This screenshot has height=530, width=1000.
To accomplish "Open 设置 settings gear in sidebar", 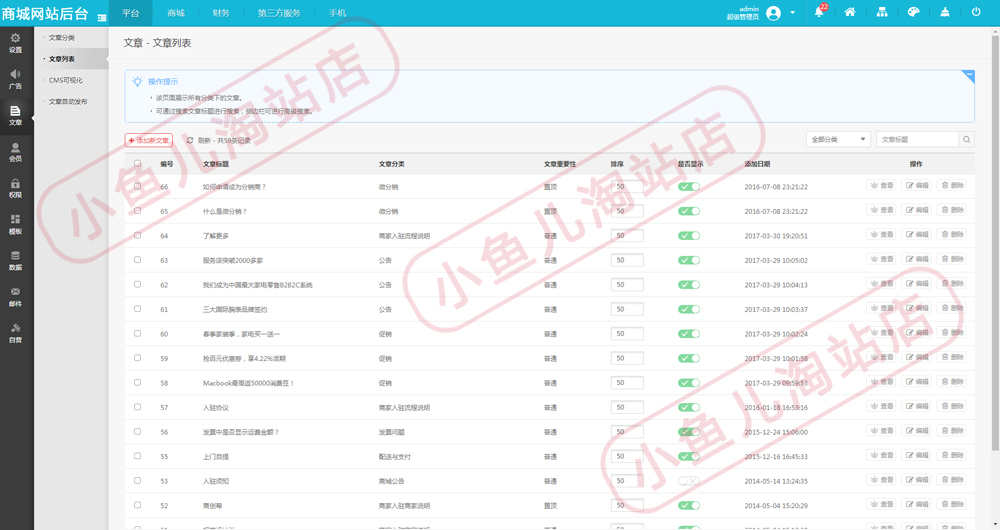I will click(15, 42).
